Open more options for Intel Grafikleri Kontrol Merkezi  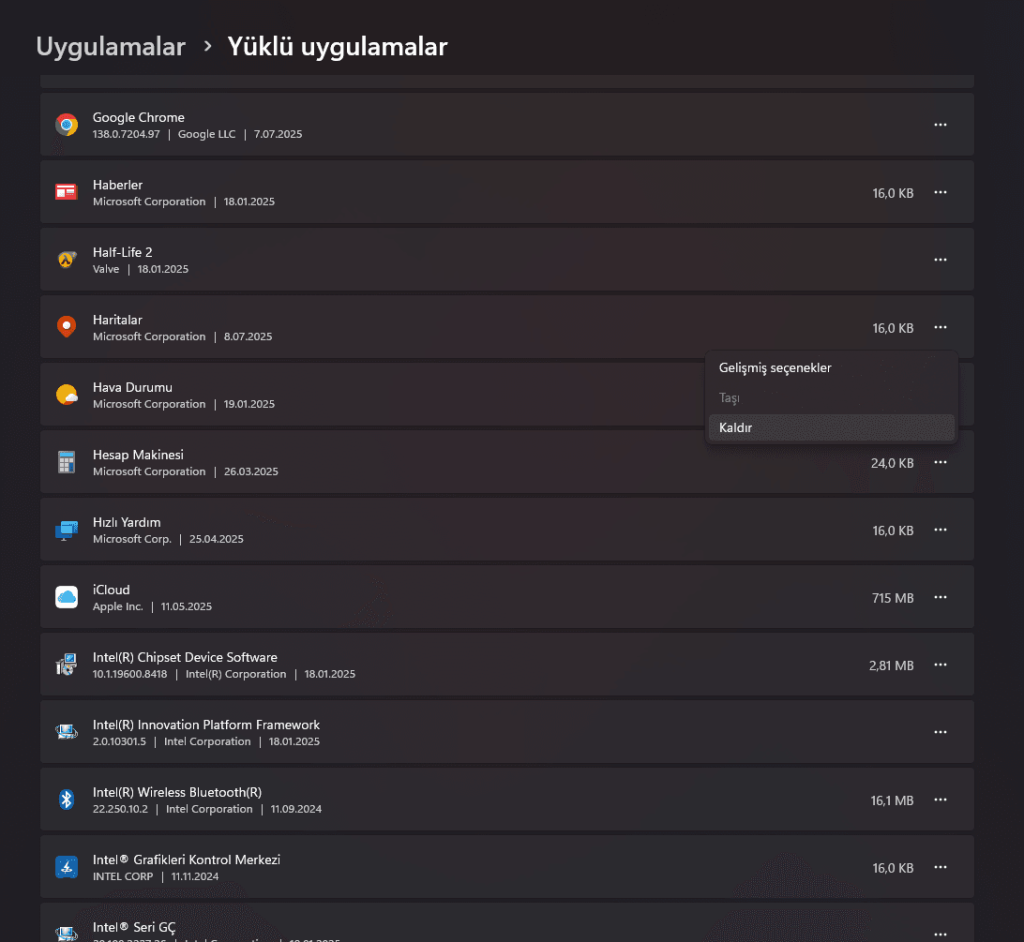940,868
